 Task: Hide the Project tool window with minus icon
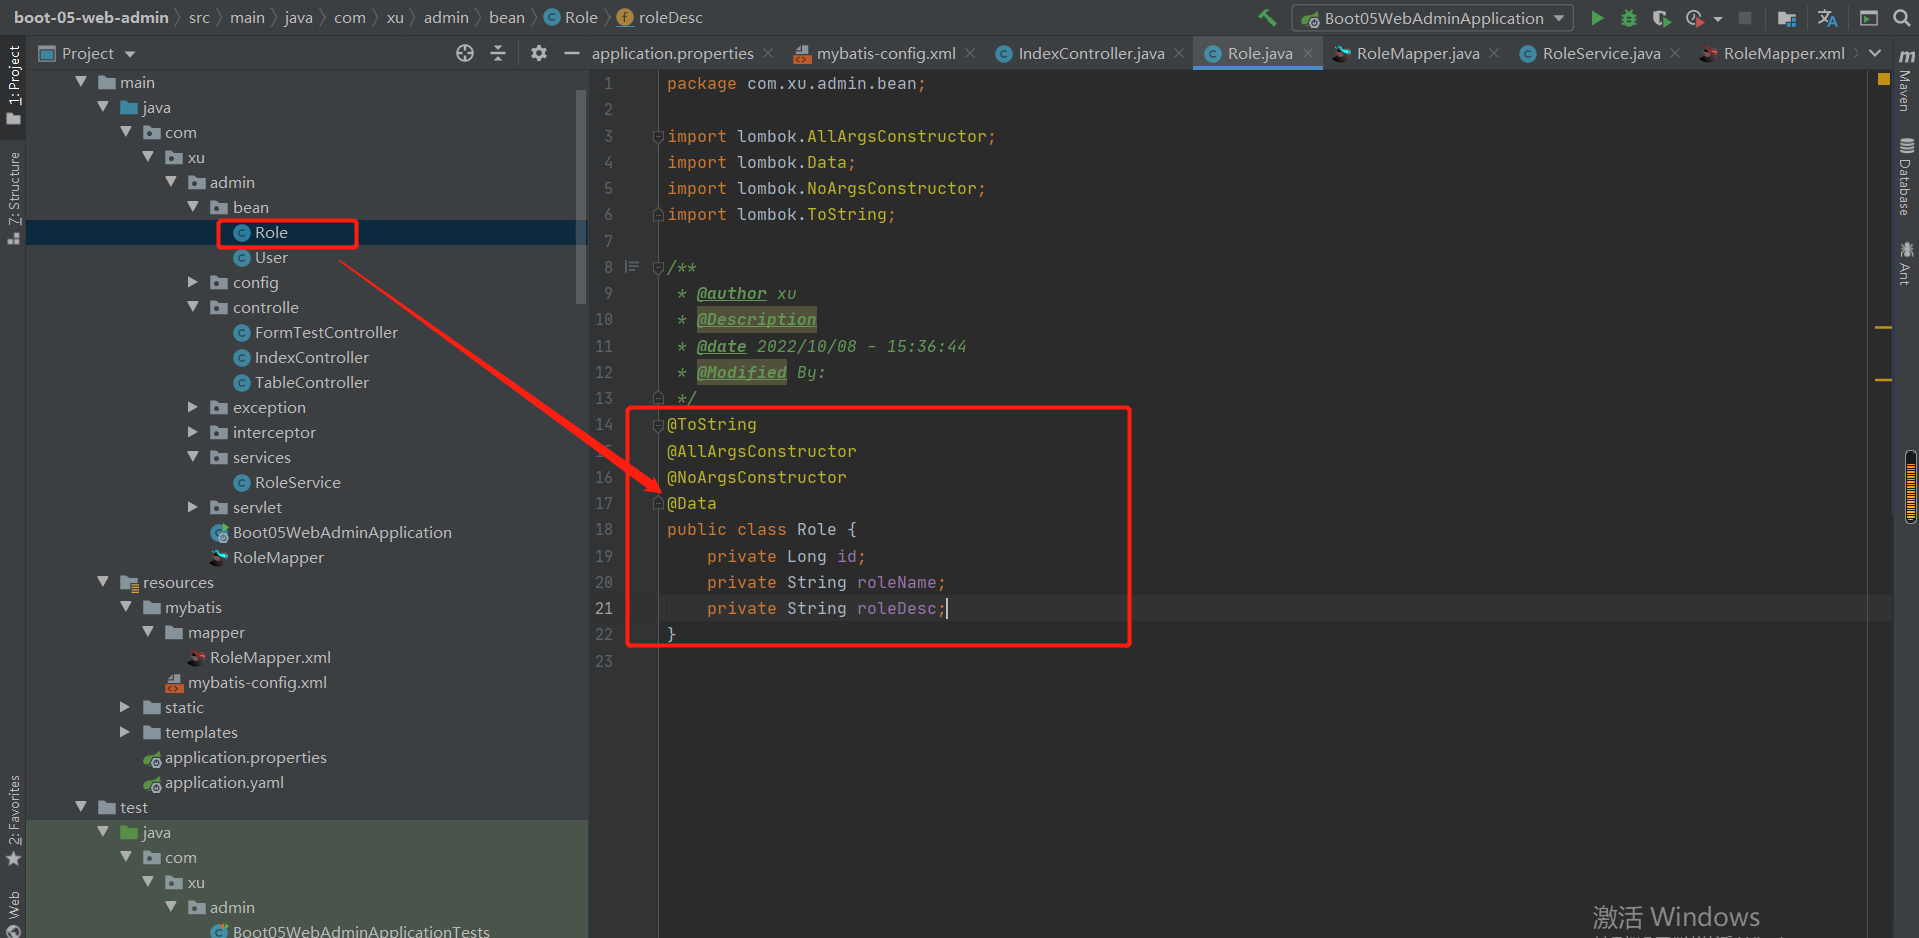[x=572, y=53]
